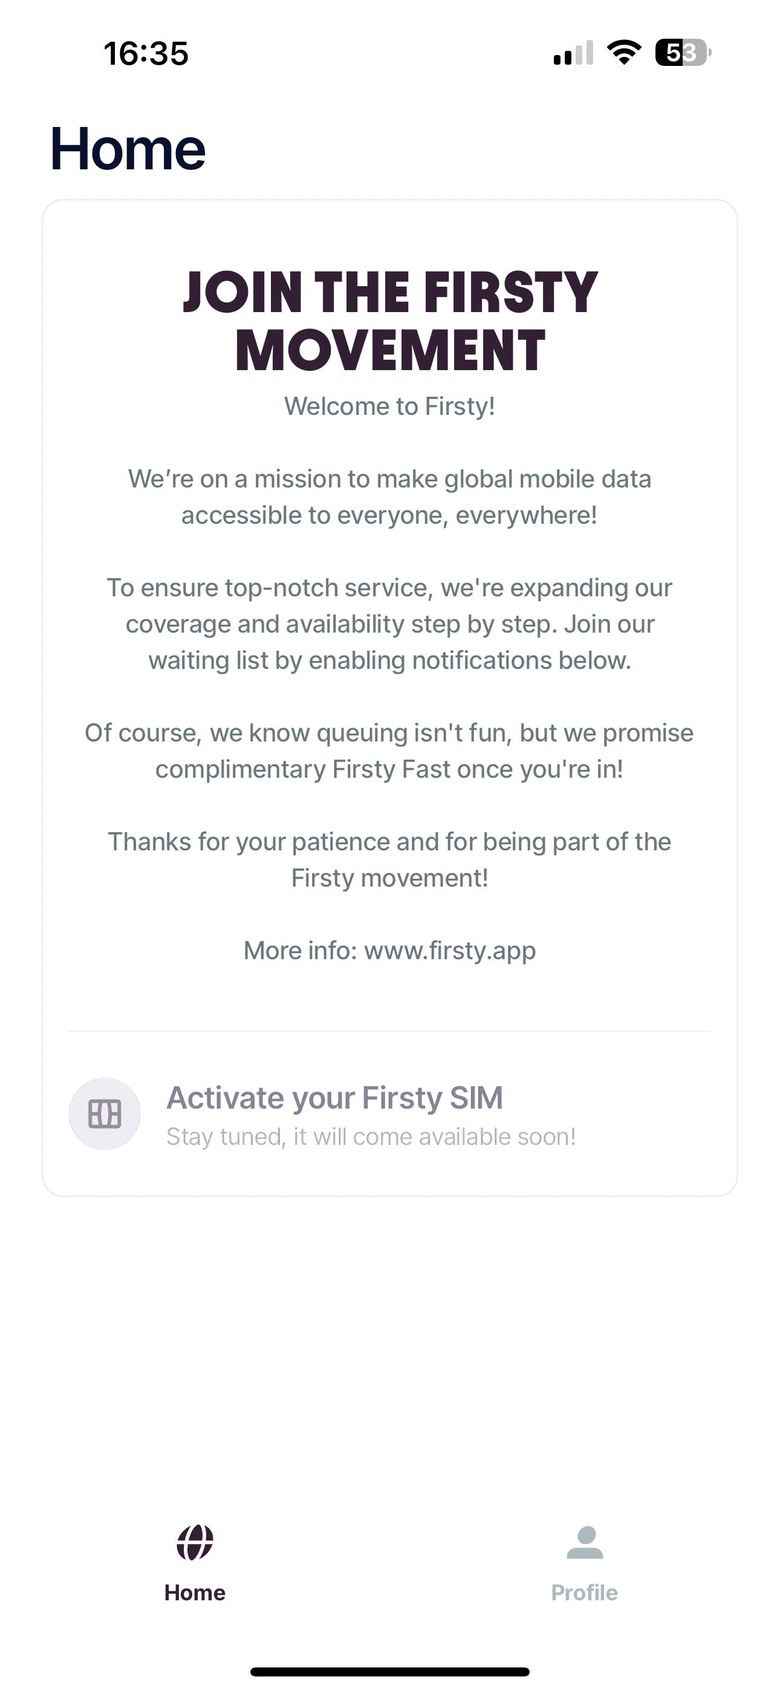Tap the 16:35 clock

click(x=146, y=53)
